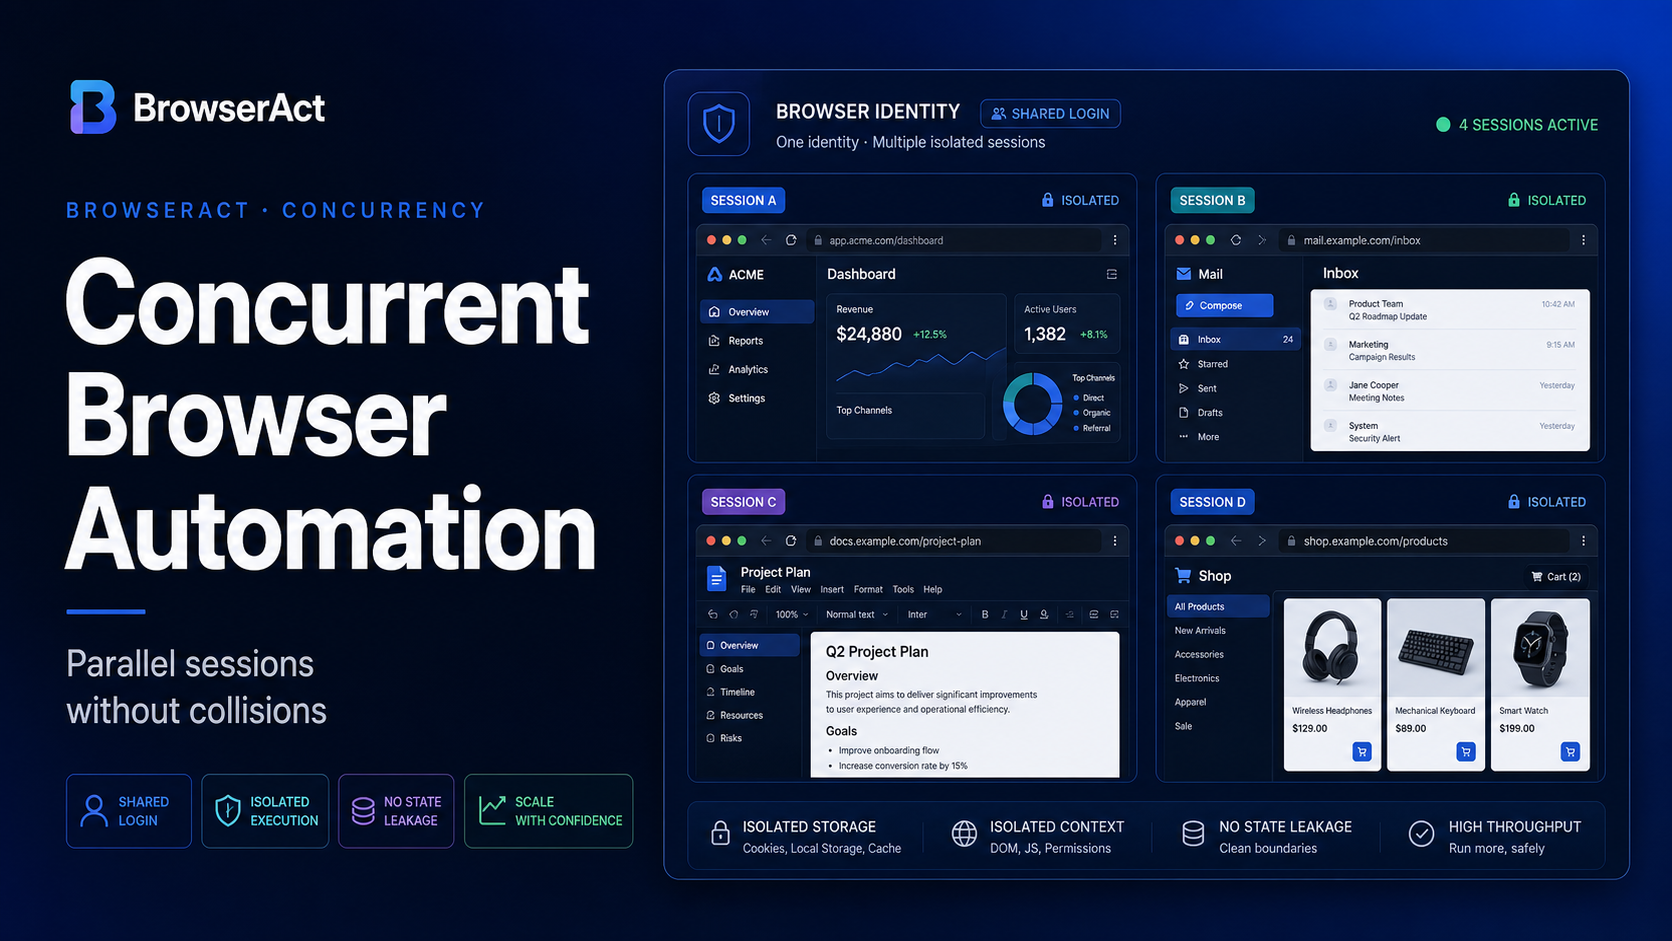Open the Session A browser kebab menu
The width and height of the screenshot is (1672, 941).
[x=1115, y=240]
